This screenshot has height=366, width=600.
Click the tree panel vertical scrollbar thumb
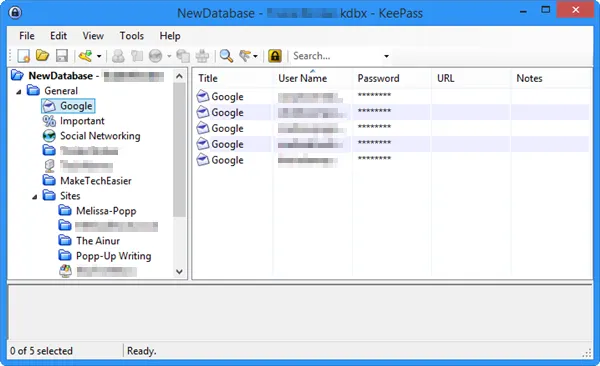(x=179, y=150)
